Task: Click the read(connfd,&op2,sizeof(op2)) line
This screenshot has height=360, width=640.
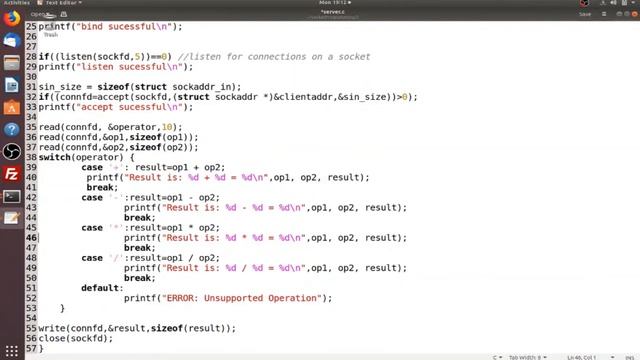Action: 118,147
